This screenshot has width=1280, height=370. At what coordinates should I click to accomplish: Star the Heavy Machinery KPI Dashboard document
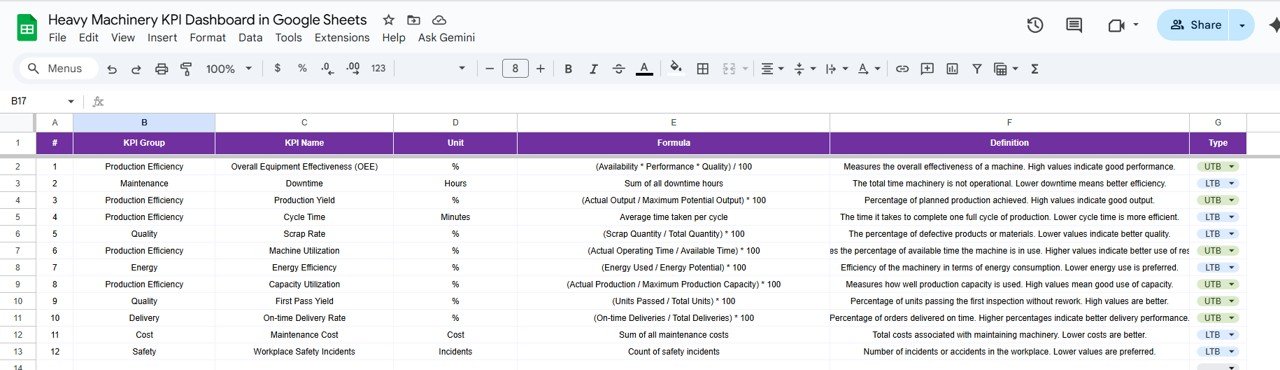(x=388, y=20)
